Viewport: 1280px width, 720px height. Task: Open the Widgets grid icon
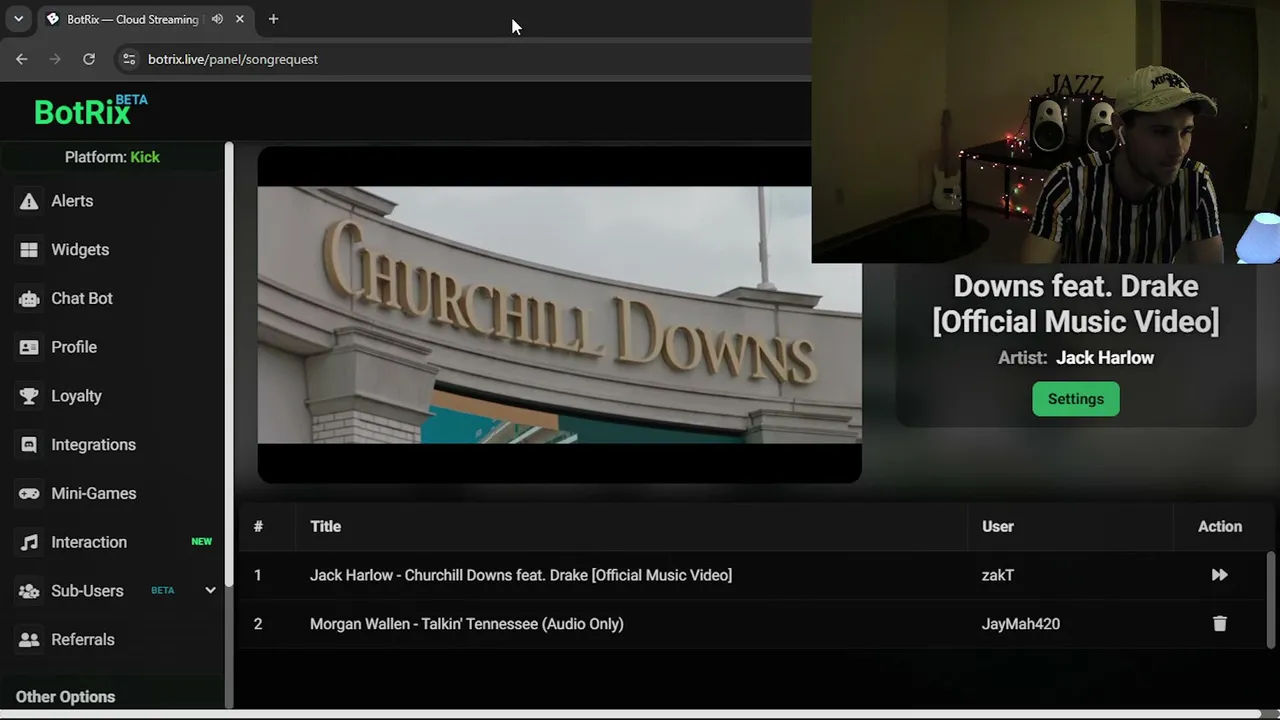(29, 250)
